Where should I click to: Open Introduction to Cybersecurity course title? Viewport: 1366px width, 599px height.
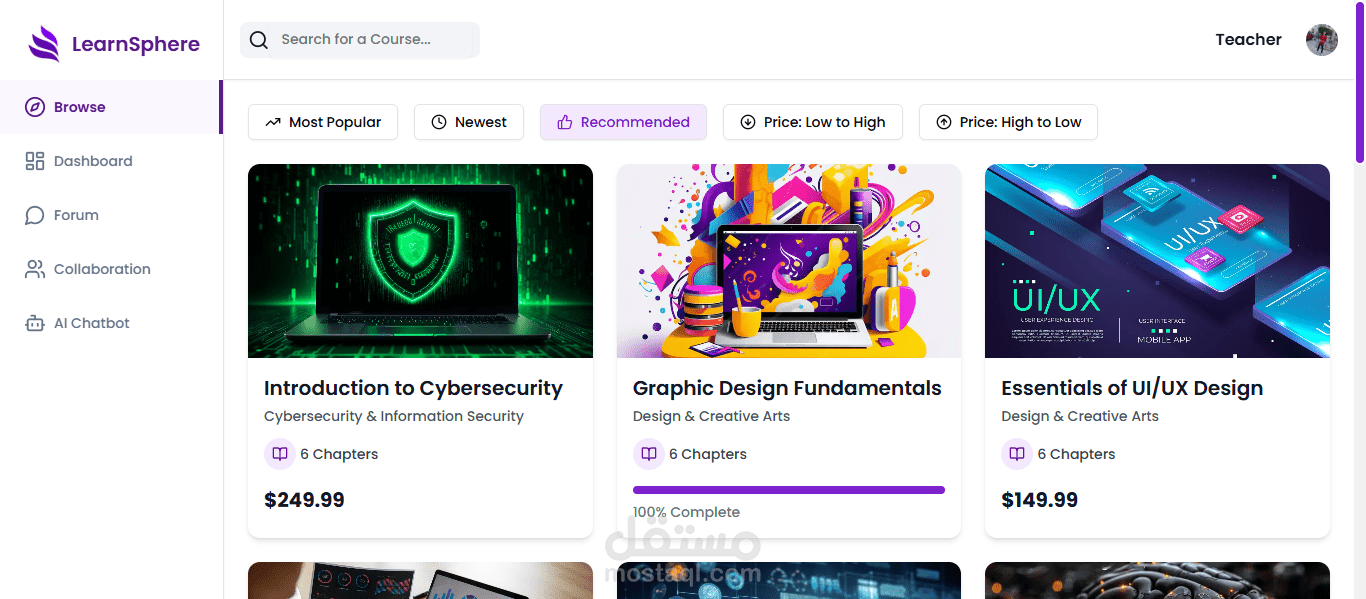click(413, 388)
